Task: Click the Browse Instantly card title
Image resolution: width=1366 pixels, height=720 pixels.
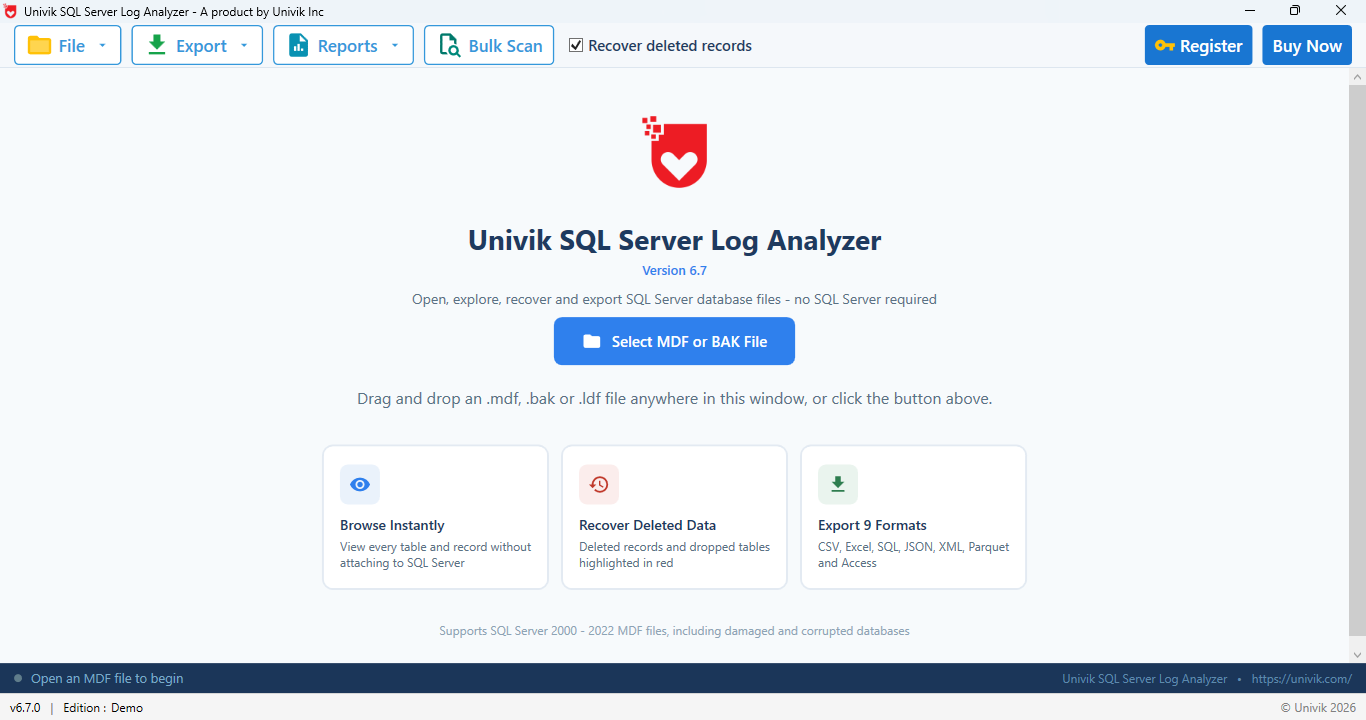Action: point(392,525)
